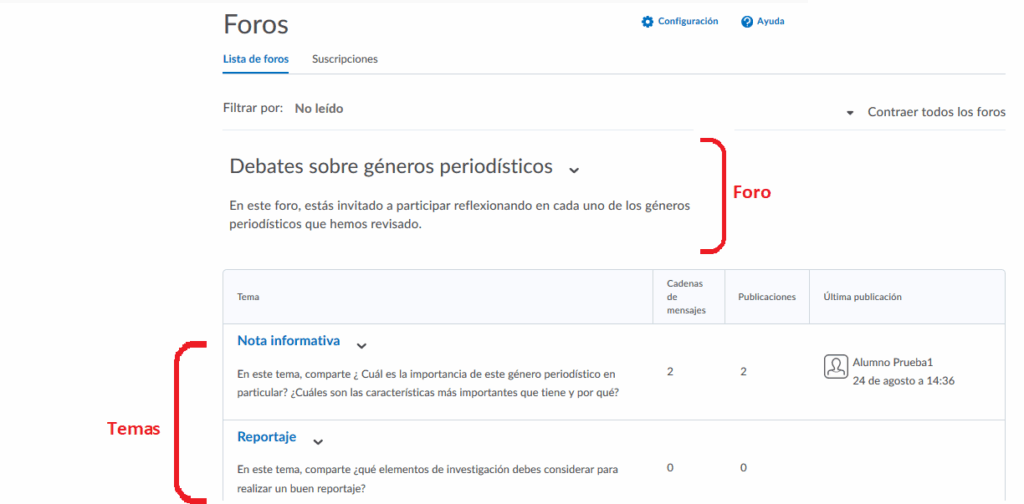Image resolution: width=1024 pixels, height=504 pixels.
Task: Open the Nota informativa topic
Action: pos(288,341)
